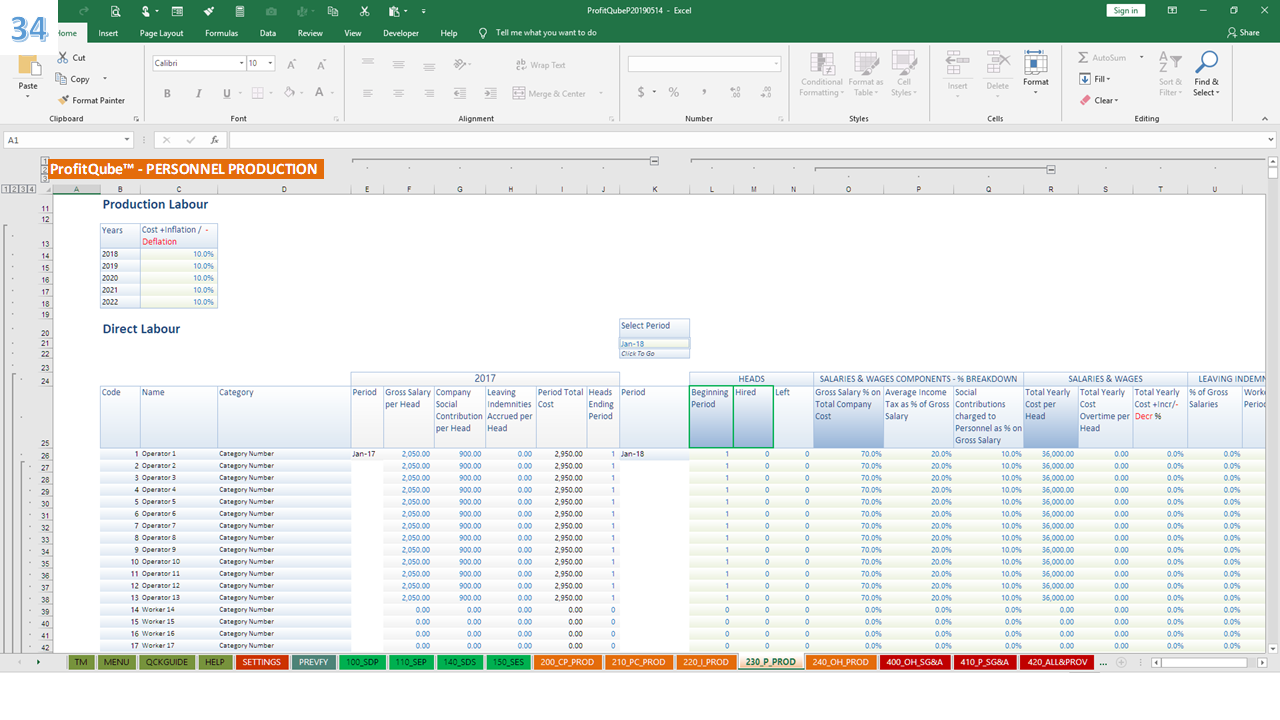Image resolution: width=1280 pixels, height=720 pixels.
Task: Click the Insert Function fx button
Action: (x=214, y=140)
